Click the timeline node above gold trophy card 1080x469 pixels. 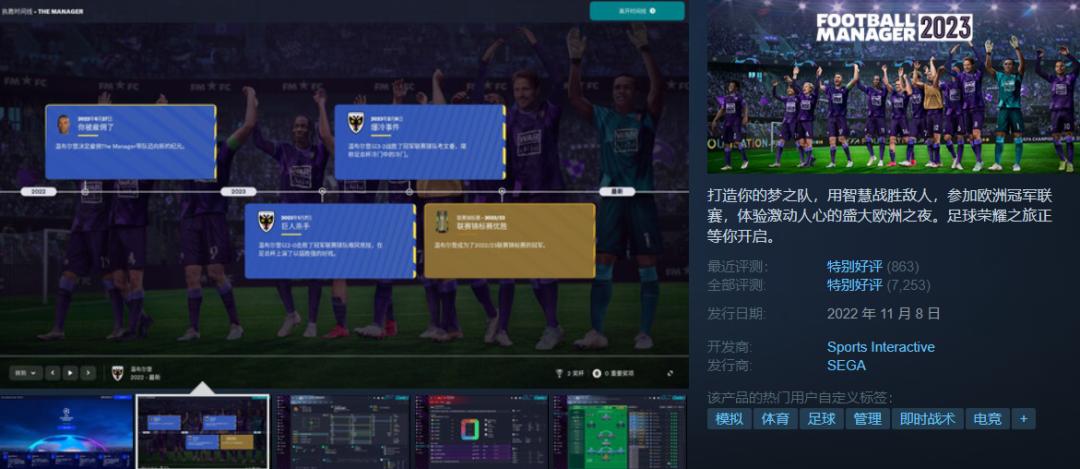(x=501, y=191)
